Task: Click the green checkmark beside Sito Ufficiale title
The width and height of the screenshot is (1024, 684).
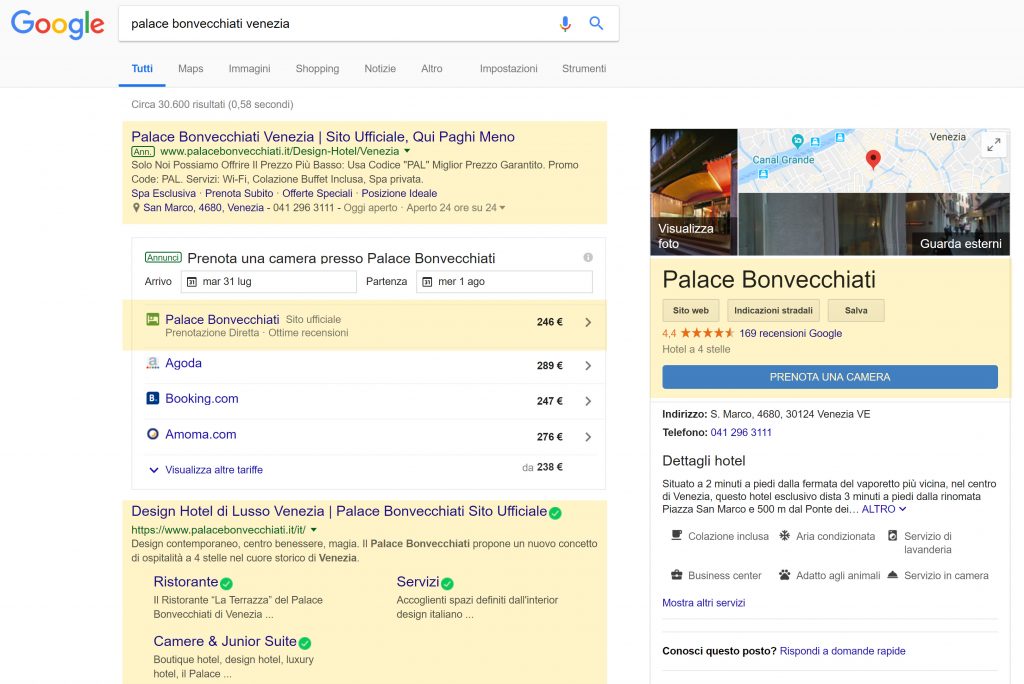Action: pos(555,513)
